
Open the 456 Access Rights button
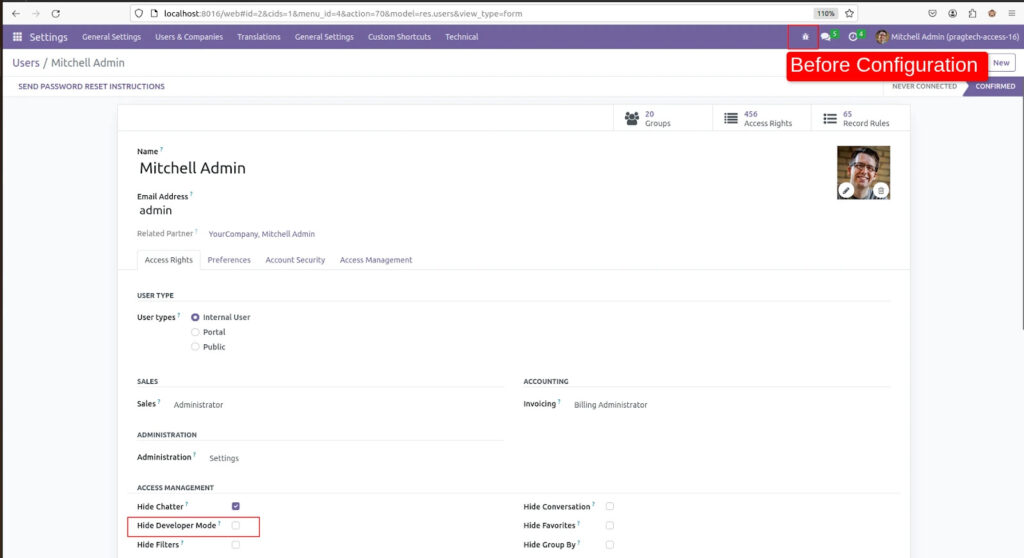click(x=758, y=118)
